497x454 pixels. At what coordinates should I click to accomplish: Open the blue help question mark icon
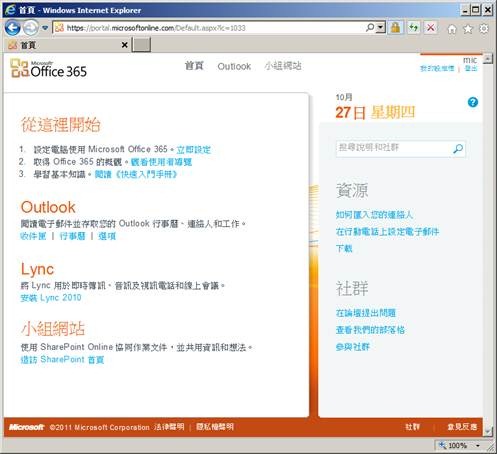pos(473,102)
